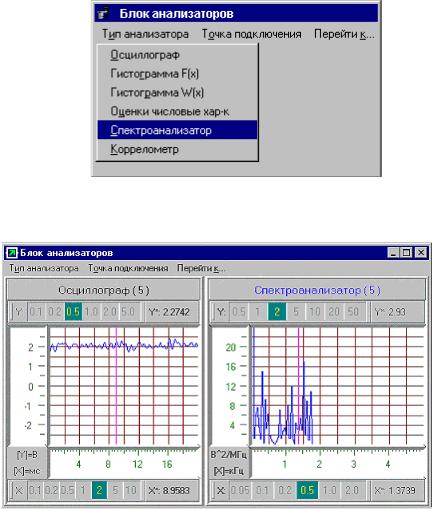Screen dimensions: 432x509
Task: Open Перейти к... menu in the lower window
Action: [x=201, y=268]
